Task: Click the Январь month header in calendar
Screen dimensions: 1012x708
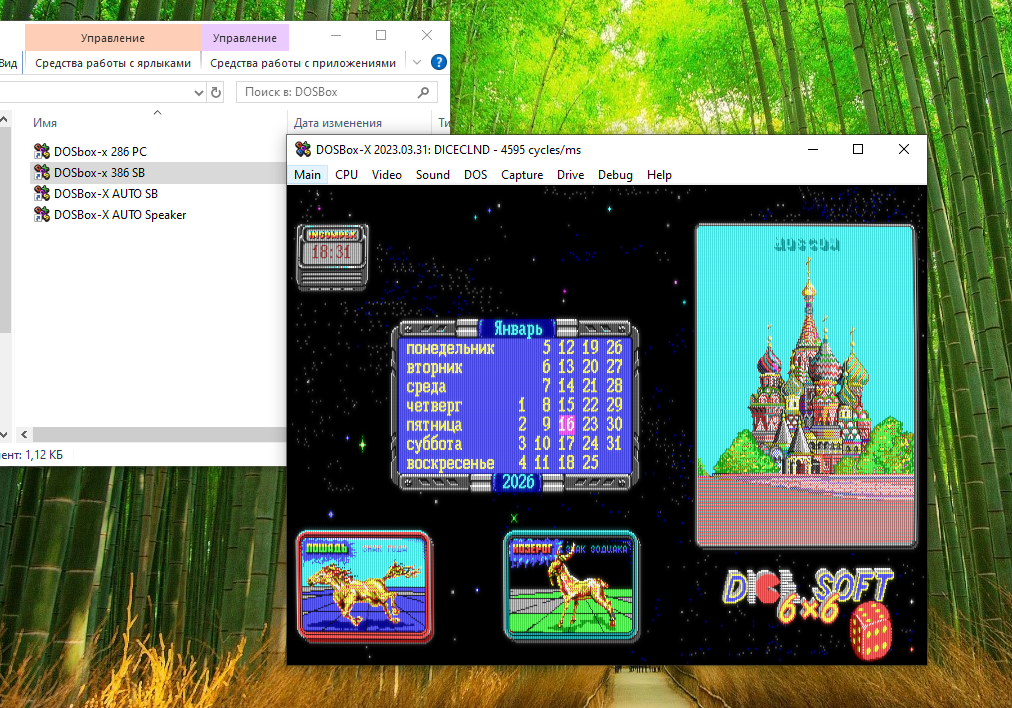Action: point(518,329)
